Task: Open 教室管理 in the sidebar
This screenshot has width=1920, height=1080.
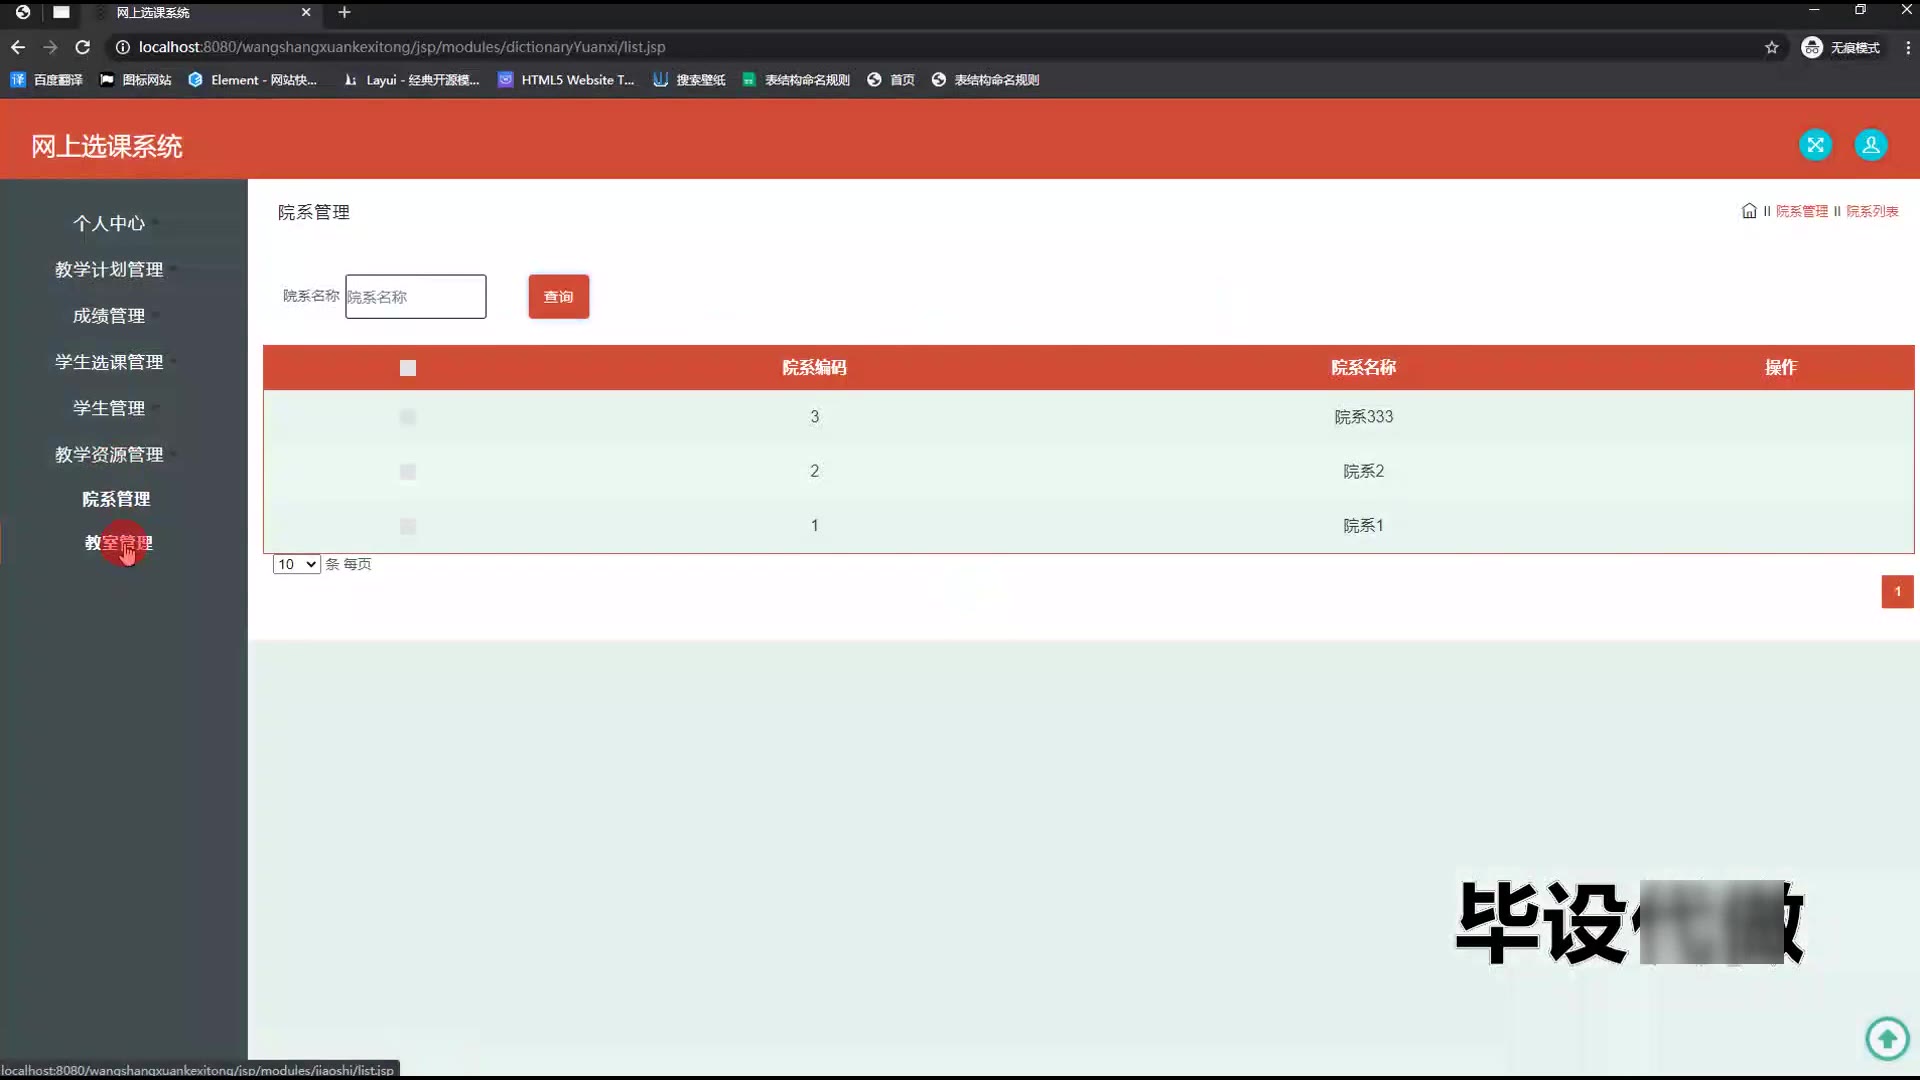Action: click(x=118, y=542)
